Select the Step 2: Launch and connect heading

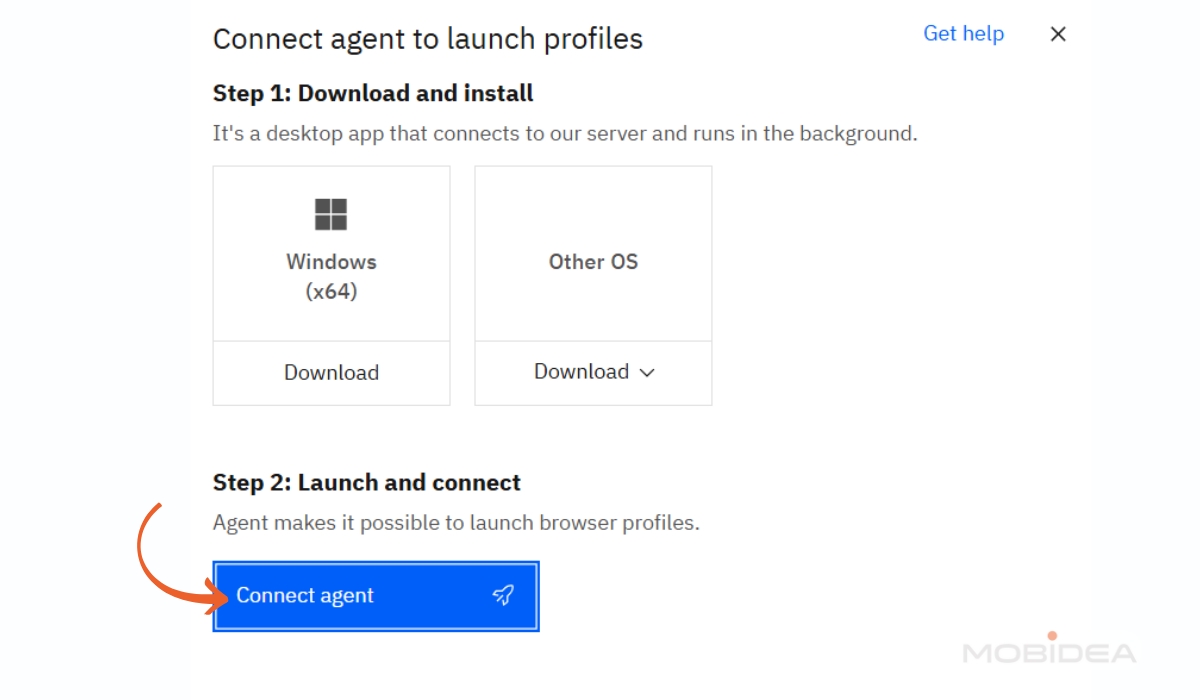point(366,482)
